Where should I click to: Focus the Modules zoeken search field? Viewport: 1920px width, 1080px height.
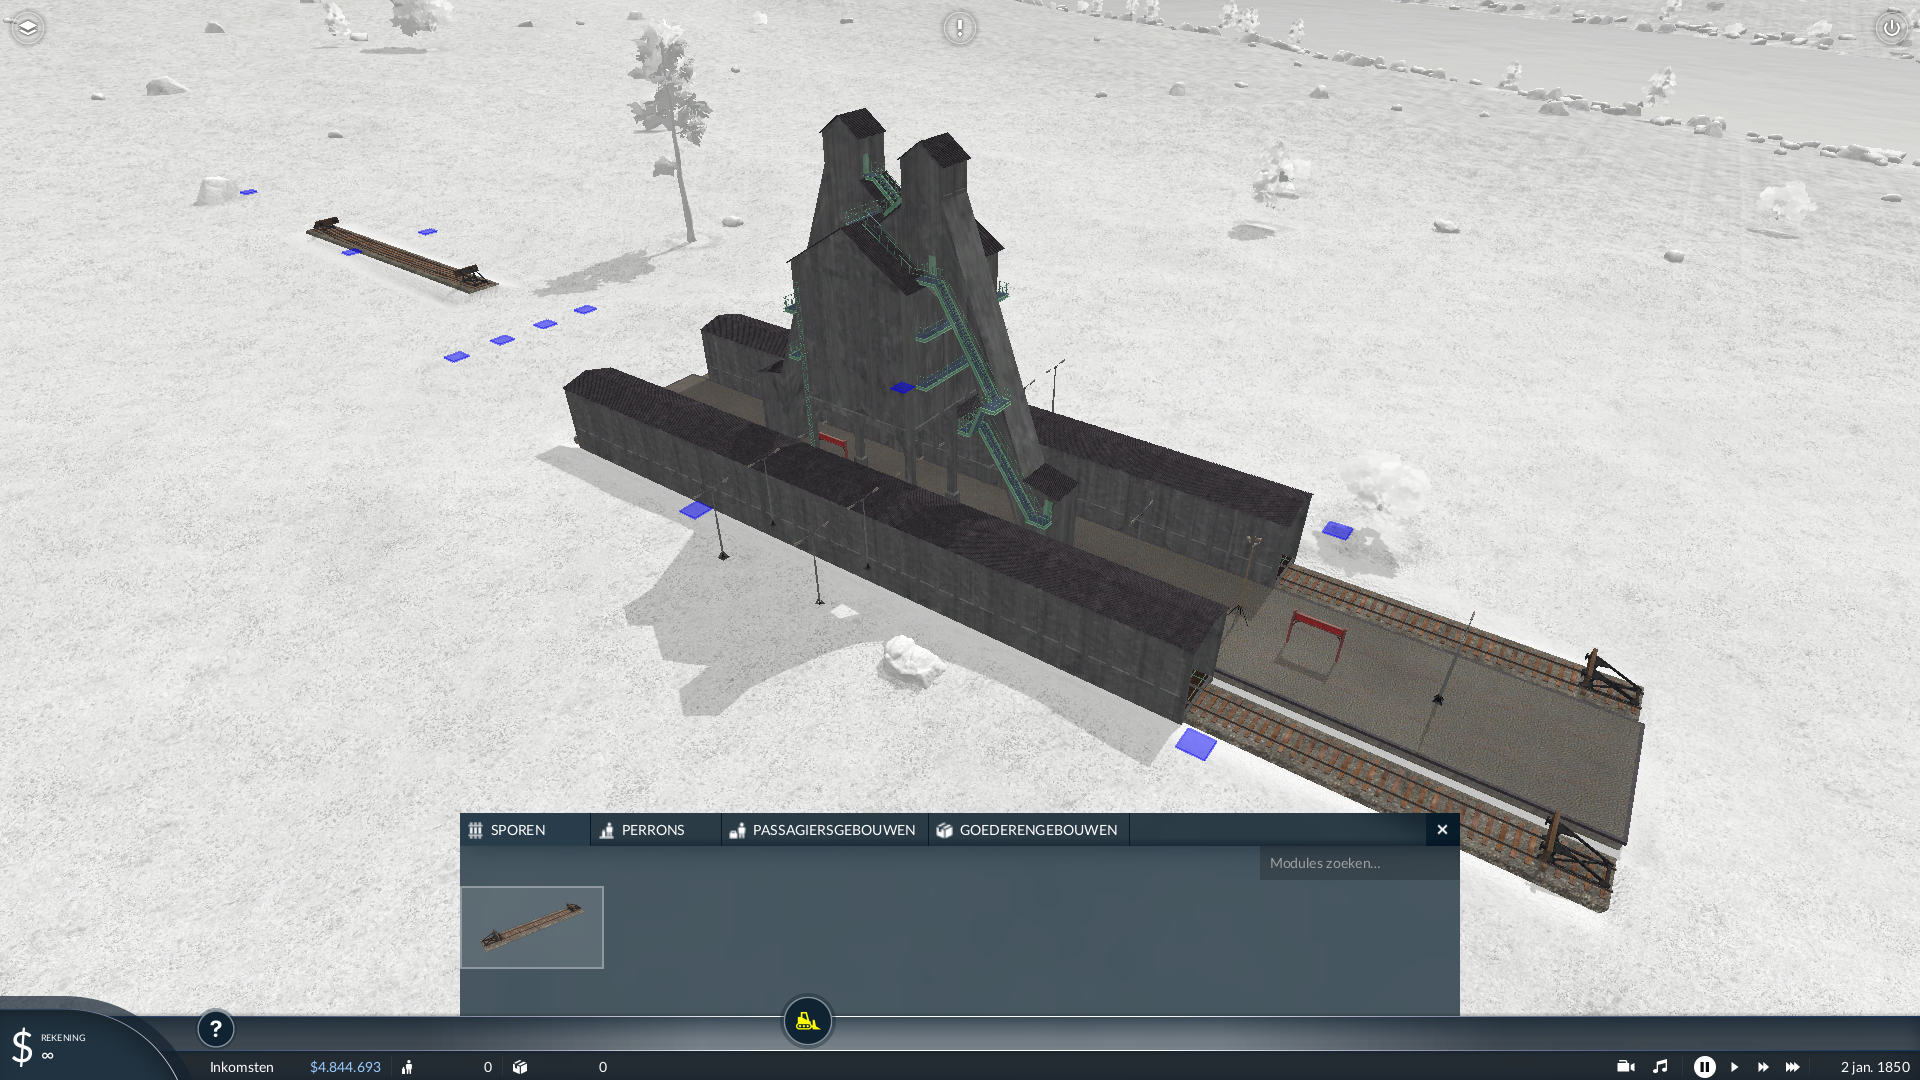tap(1359, 863)
